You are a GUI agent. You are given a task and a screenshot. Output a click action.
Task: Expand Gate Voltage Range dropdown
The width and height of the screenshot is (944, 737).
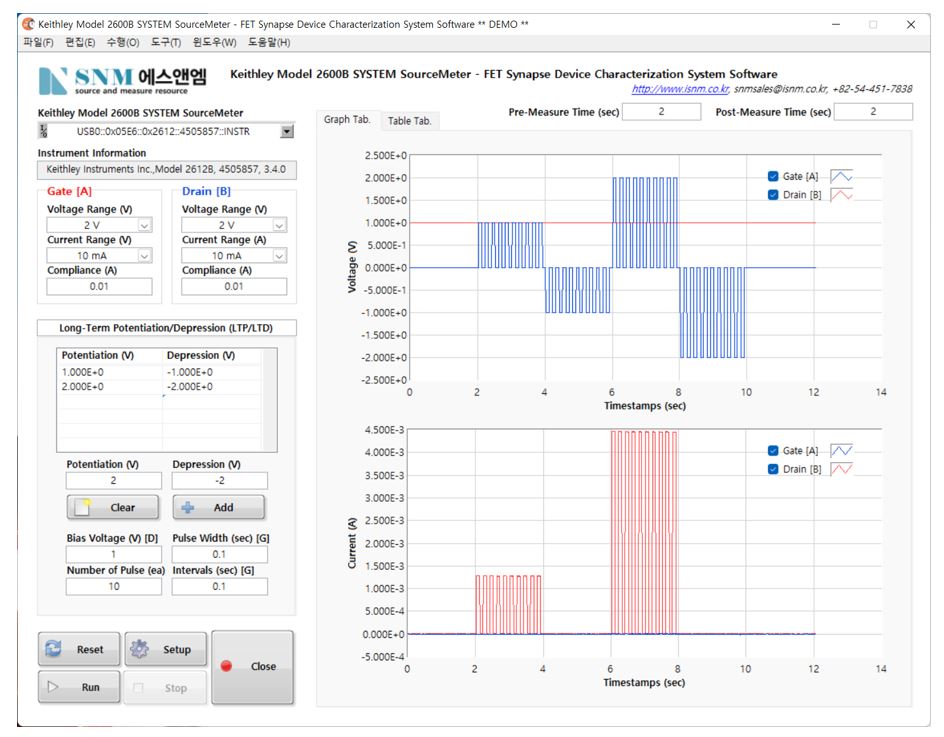tap(145, 226)
